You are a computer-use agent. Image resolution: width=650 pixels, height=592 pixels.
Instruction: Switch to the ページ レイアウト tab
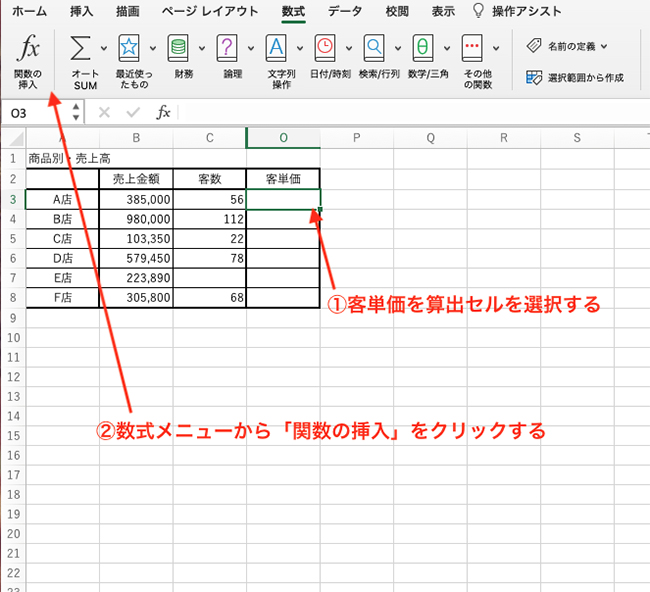point(210,11)
